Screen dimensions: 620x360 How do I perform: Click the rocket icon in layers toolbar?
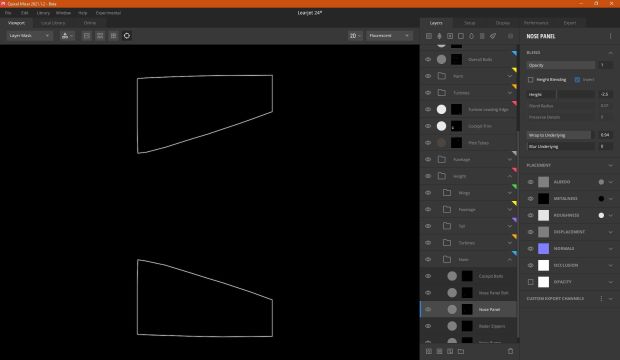coord(493,36)
